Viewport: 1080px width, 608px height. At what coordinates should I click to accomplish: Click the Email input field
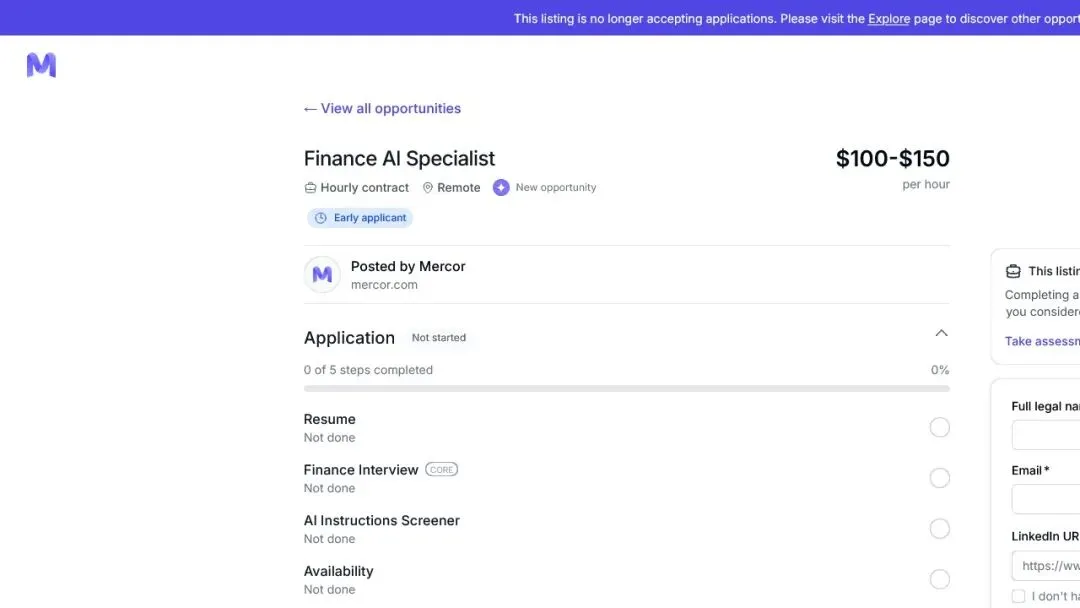[1046, 499]
